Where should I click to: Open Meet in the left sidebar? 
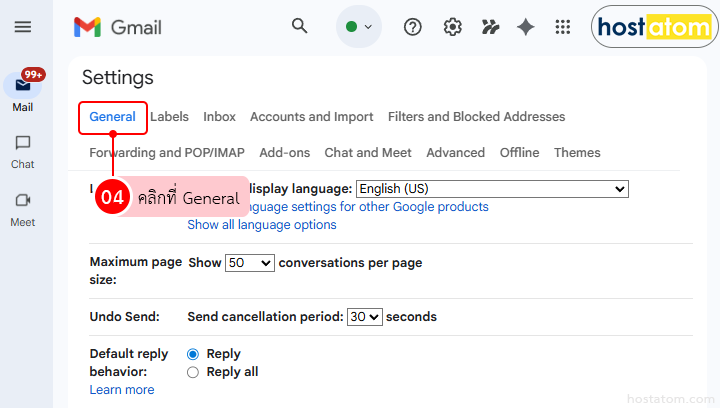(22, 211)
